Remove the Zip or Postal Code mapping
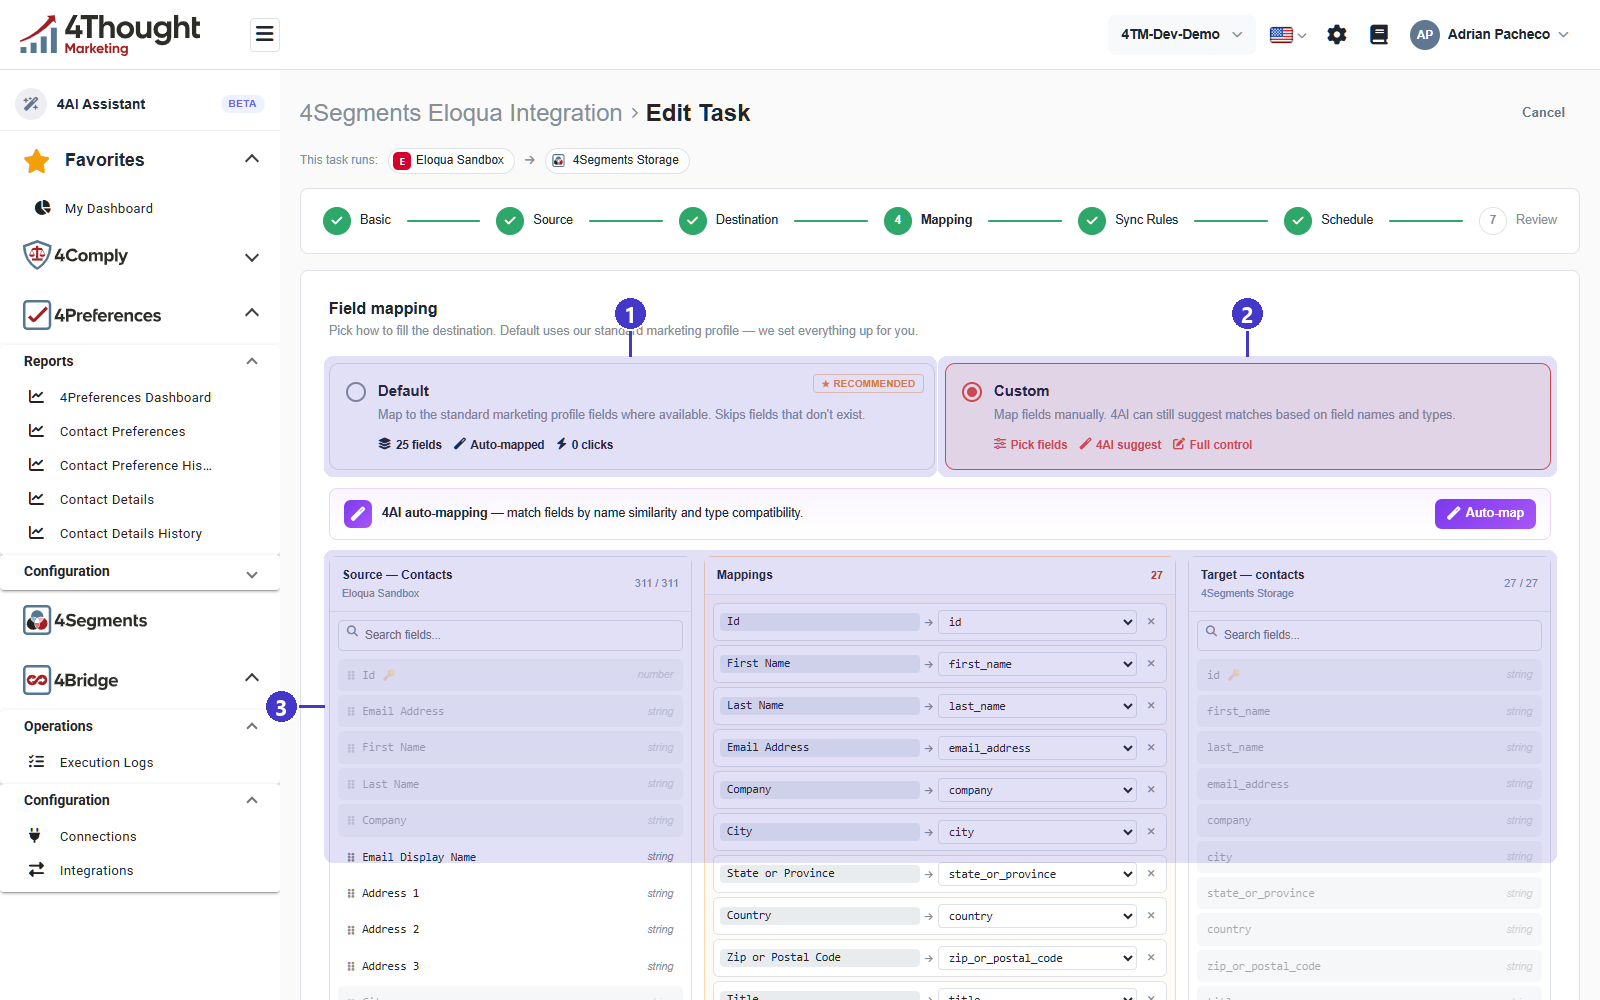Viewport: 1600px width, 1000px height. (x=1151, y=958)
